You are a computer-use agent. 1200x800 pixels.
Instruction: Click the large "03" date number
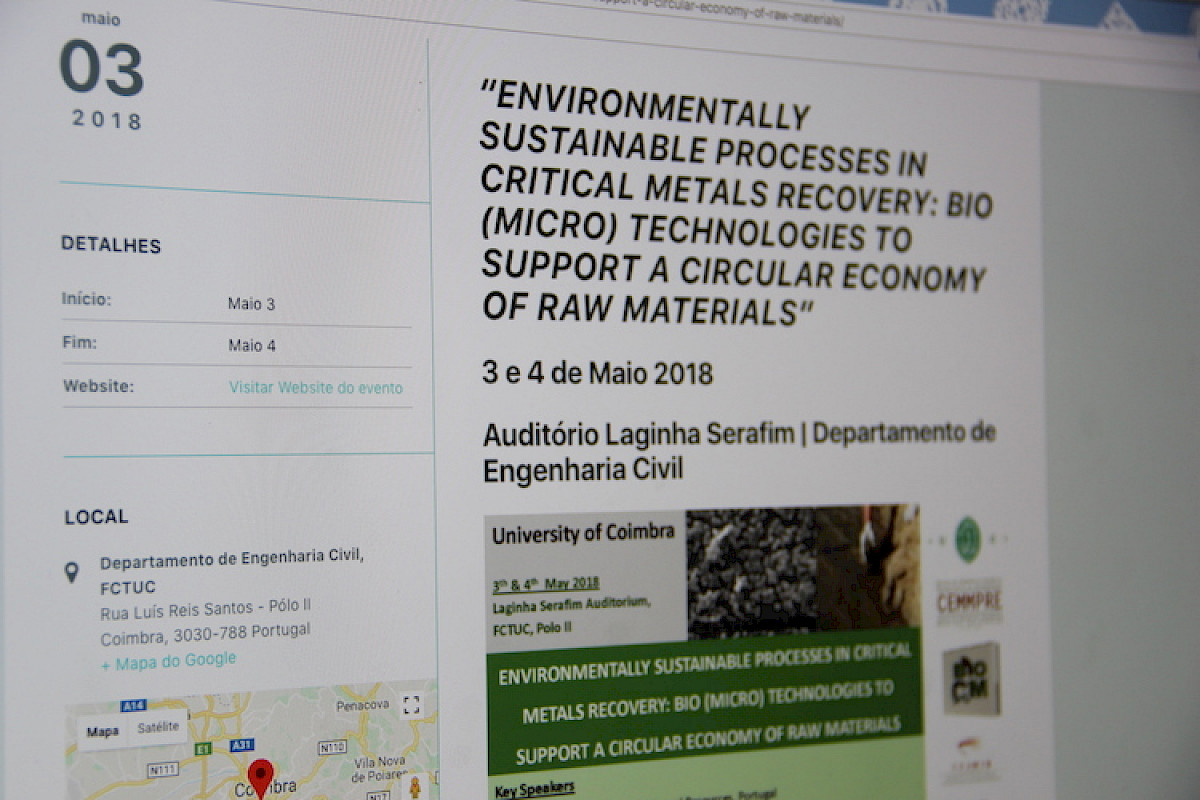tap(101, 68)
